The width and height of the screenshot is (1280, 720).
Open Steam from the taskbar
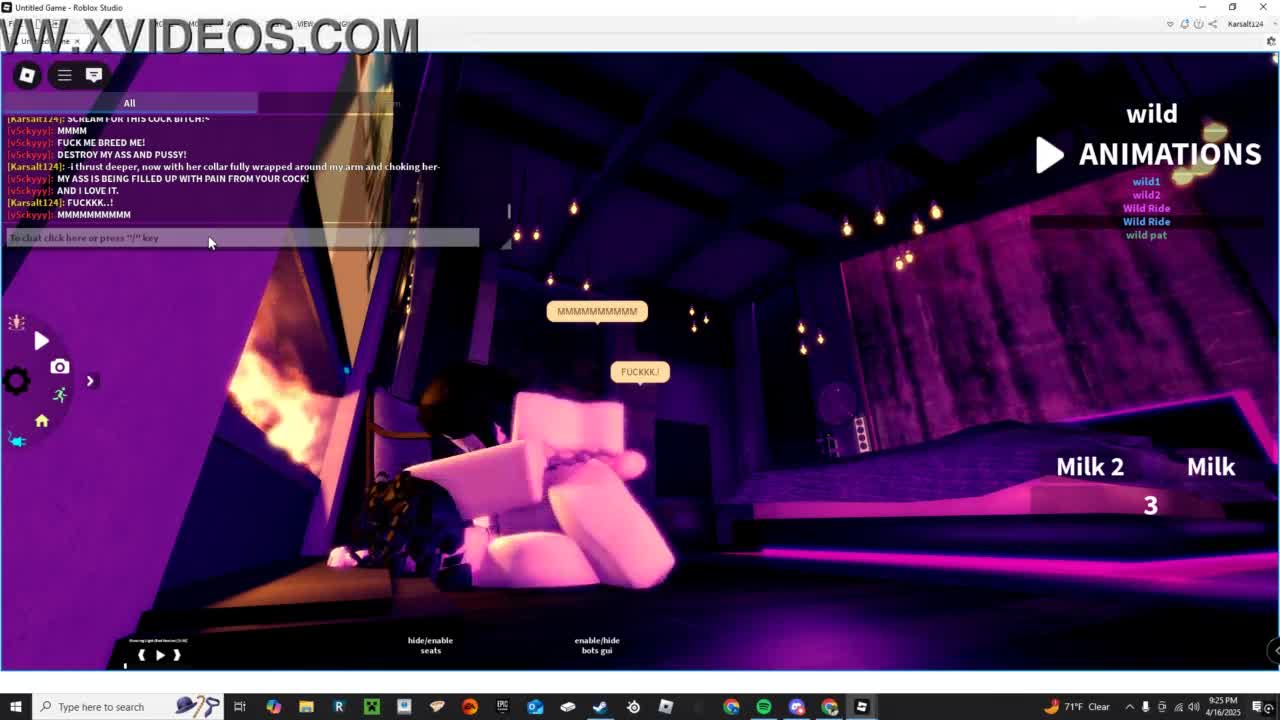click(600, 707)
